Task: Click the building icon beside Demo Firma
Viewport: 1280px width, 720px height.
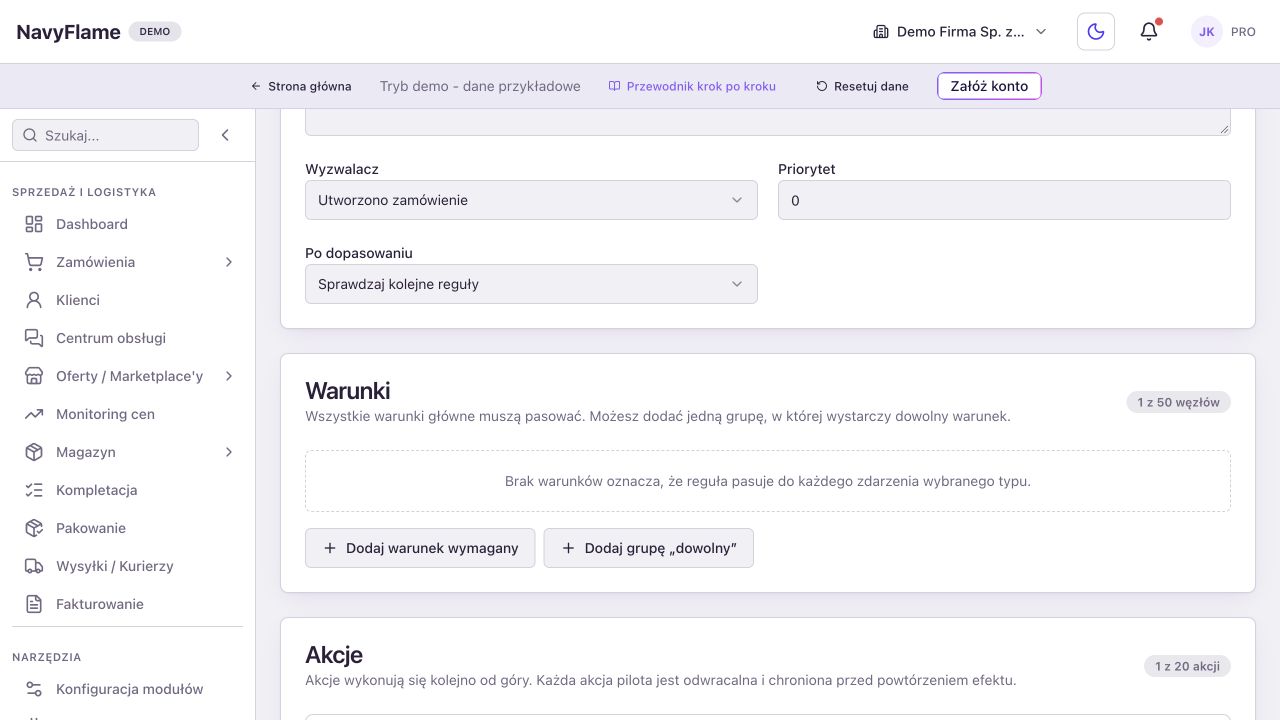Action: tap(881, 32)
